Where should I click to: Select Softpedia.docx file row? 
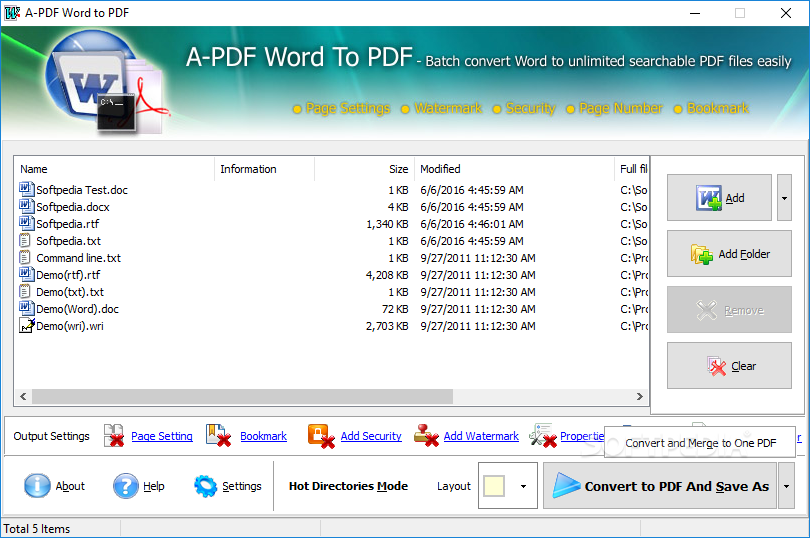coord(331,207)
